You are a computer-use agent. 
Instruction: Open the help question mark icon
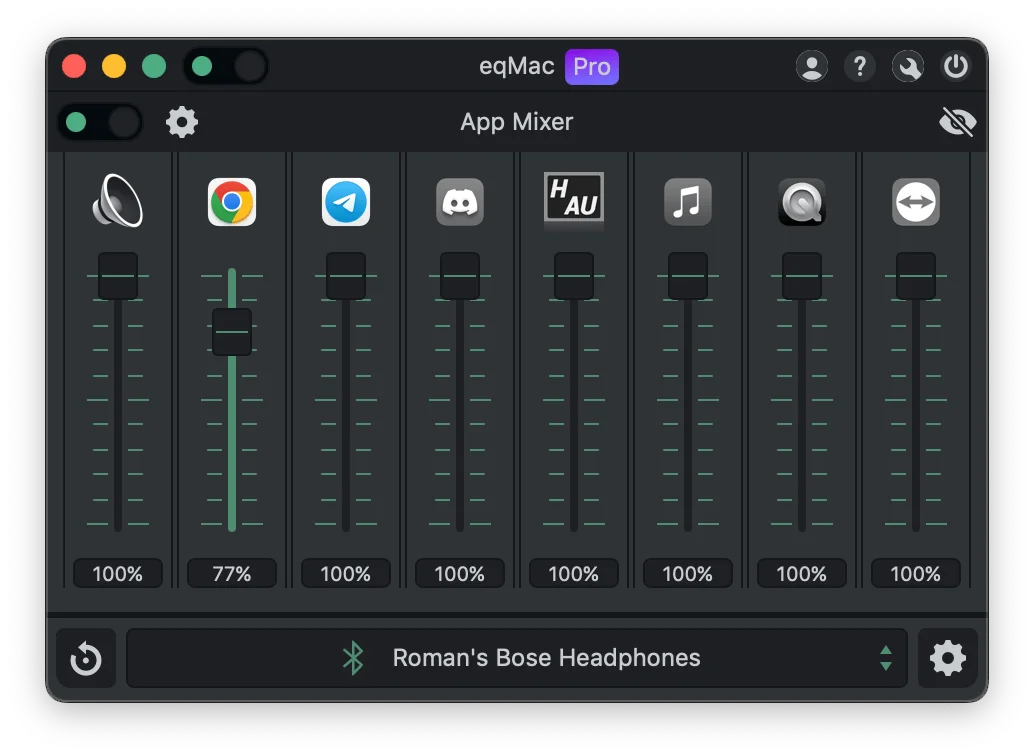tap(860, 67)
